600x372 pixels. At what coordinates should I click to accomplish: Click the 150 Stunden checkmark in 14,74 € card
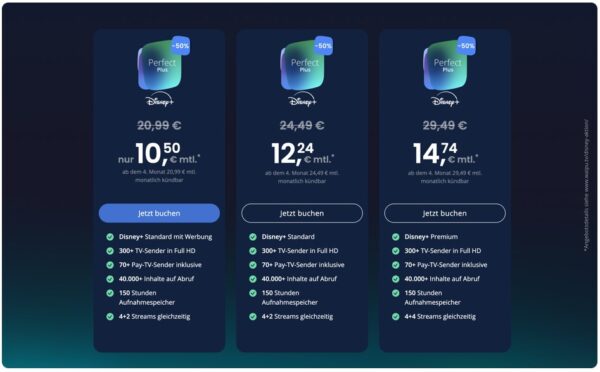tap(396, 293)
